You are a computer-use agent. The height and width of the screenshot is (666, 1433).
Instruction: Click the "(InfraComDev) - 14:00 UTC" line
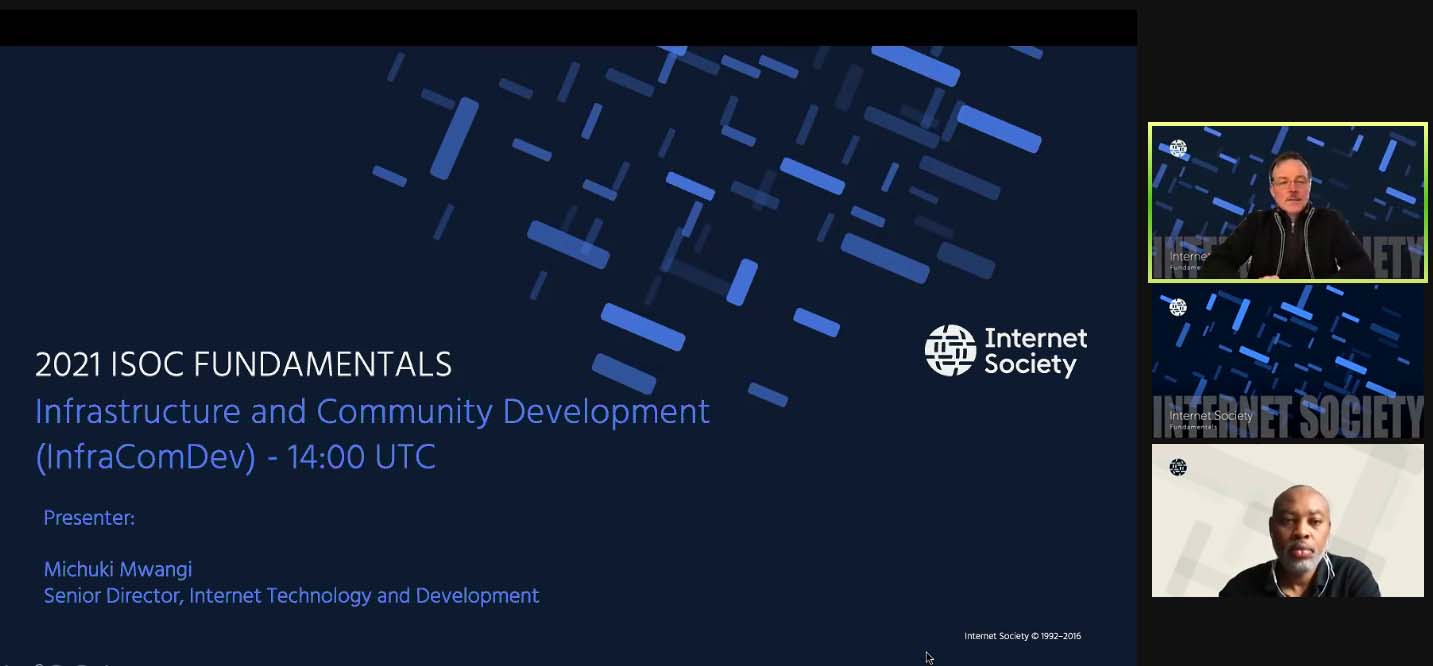click(x=235, y=458)
